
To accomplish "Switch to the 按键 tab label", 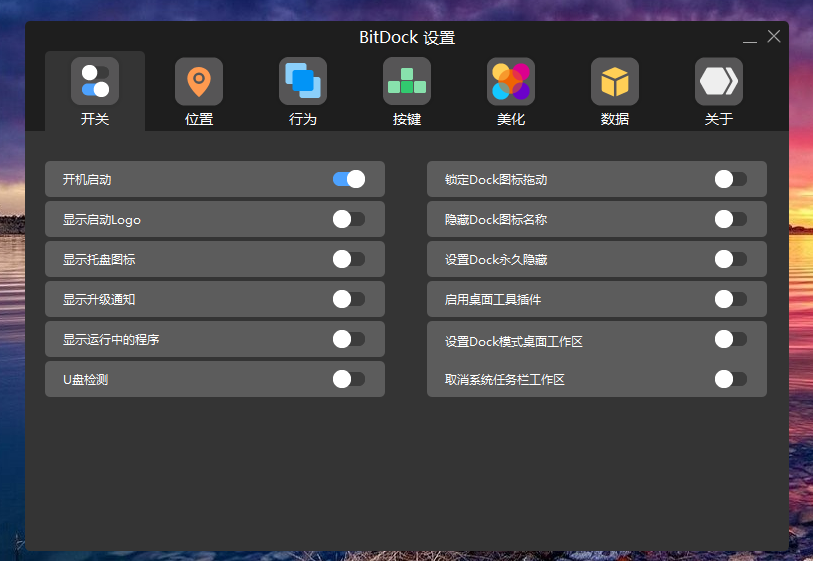I will [406, 119].
